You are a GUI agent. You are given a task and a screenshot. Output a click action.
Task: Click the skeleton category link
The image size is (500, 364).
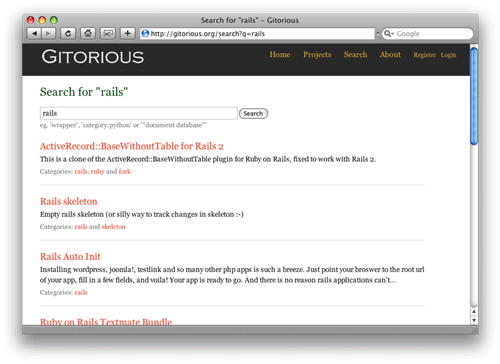113,227
